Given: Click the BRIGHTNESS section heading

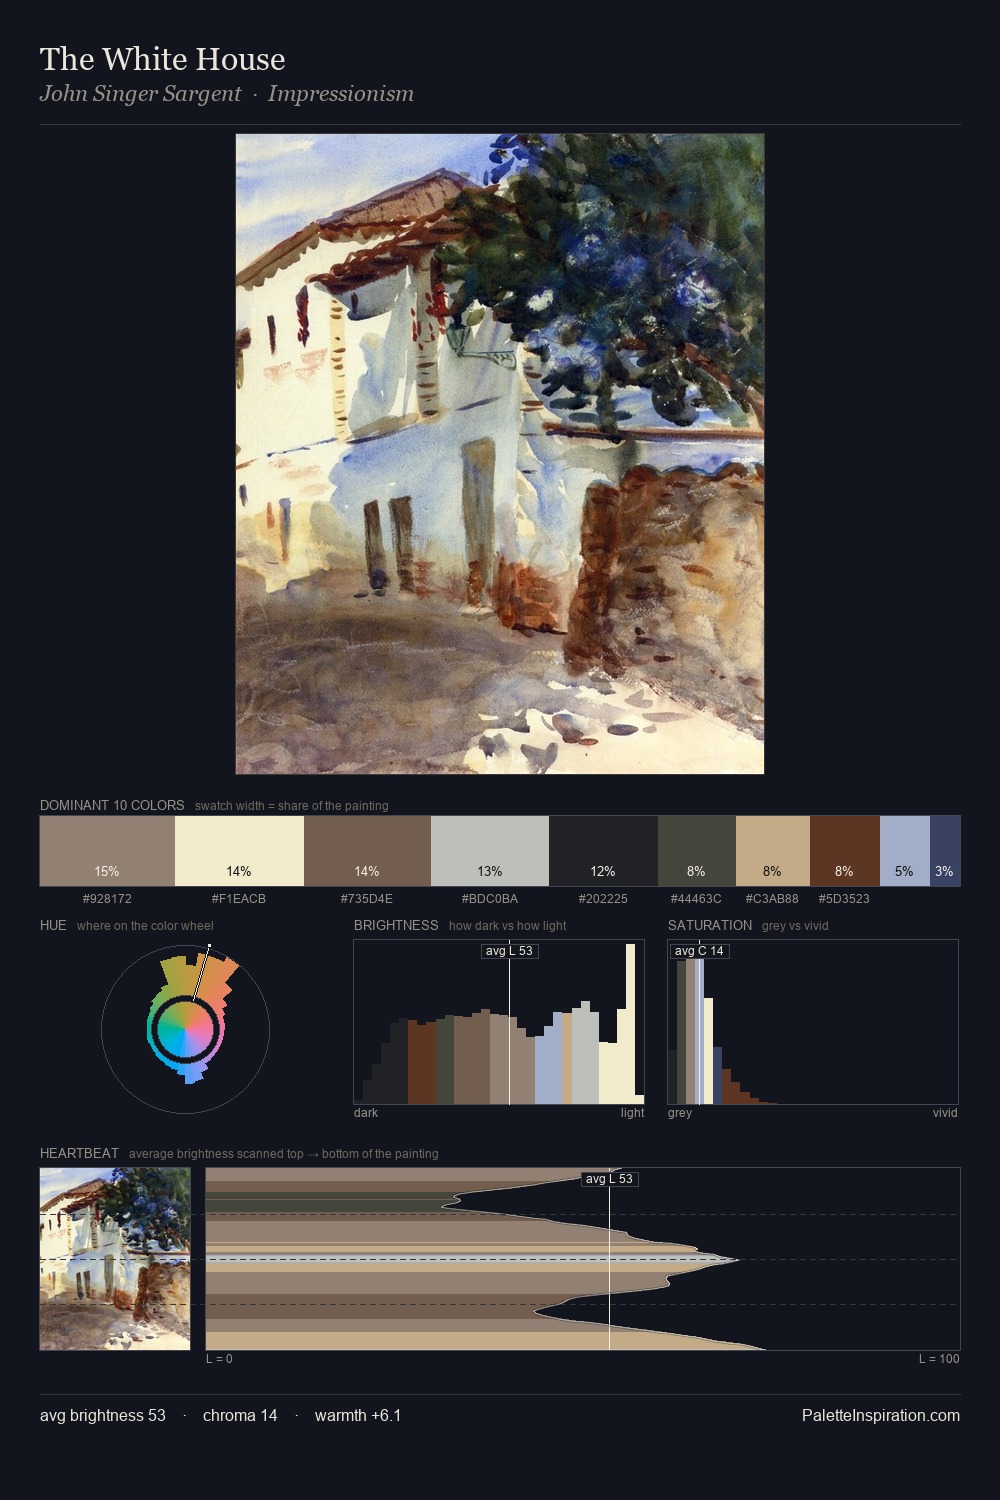Looking at the screenshot, I should click(396, 925).
